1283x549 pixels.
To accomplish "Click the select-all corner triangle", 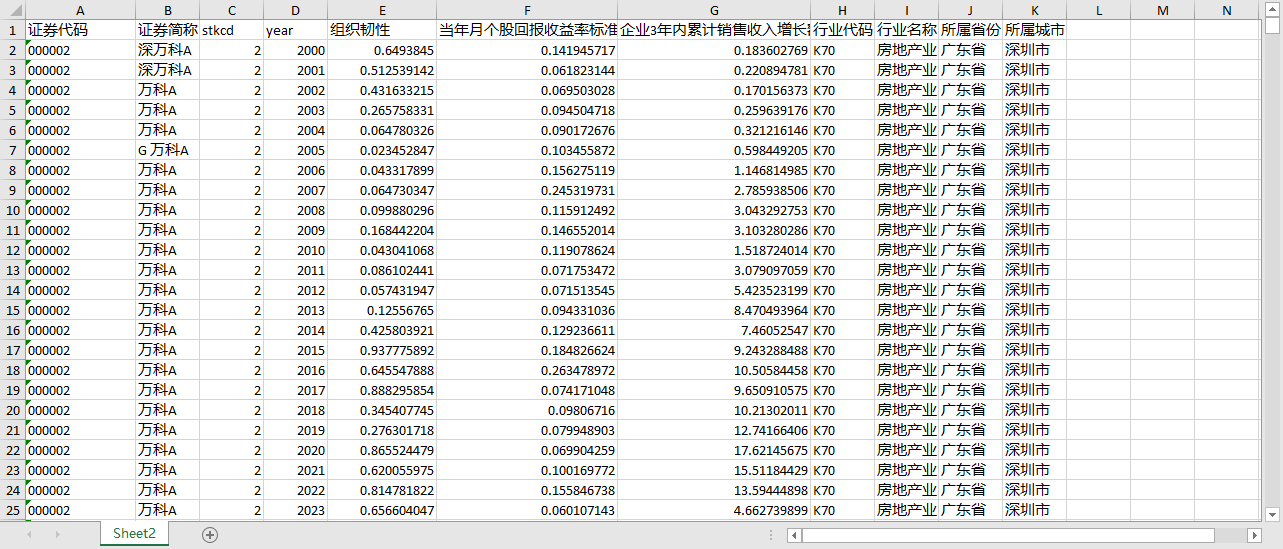I will (12, 10).
